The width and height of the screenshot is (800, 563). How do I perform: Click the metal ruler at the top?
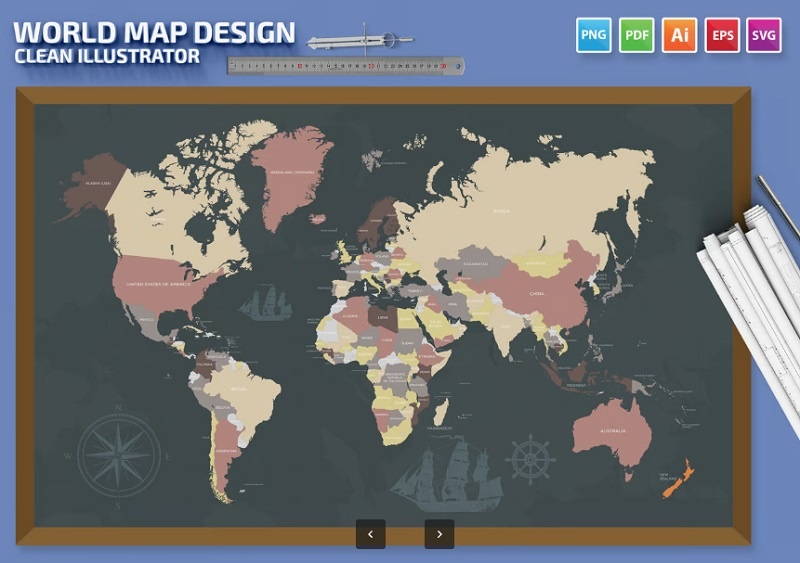point(346,66)
